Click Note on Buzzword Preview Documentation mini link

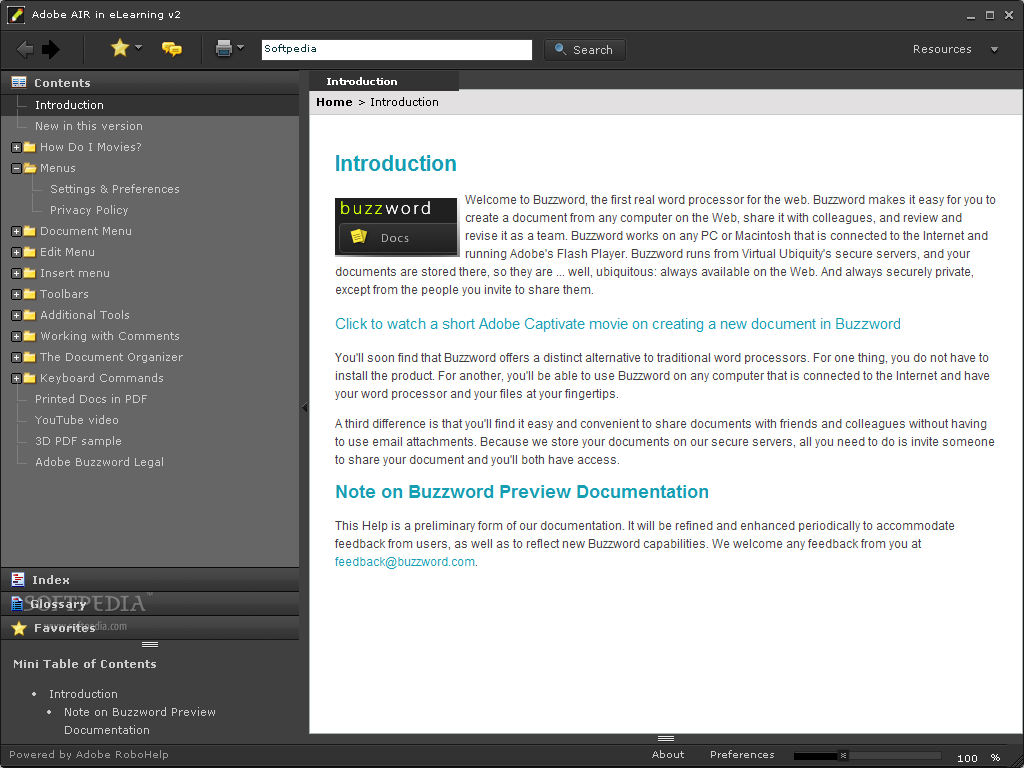(139, 721)
